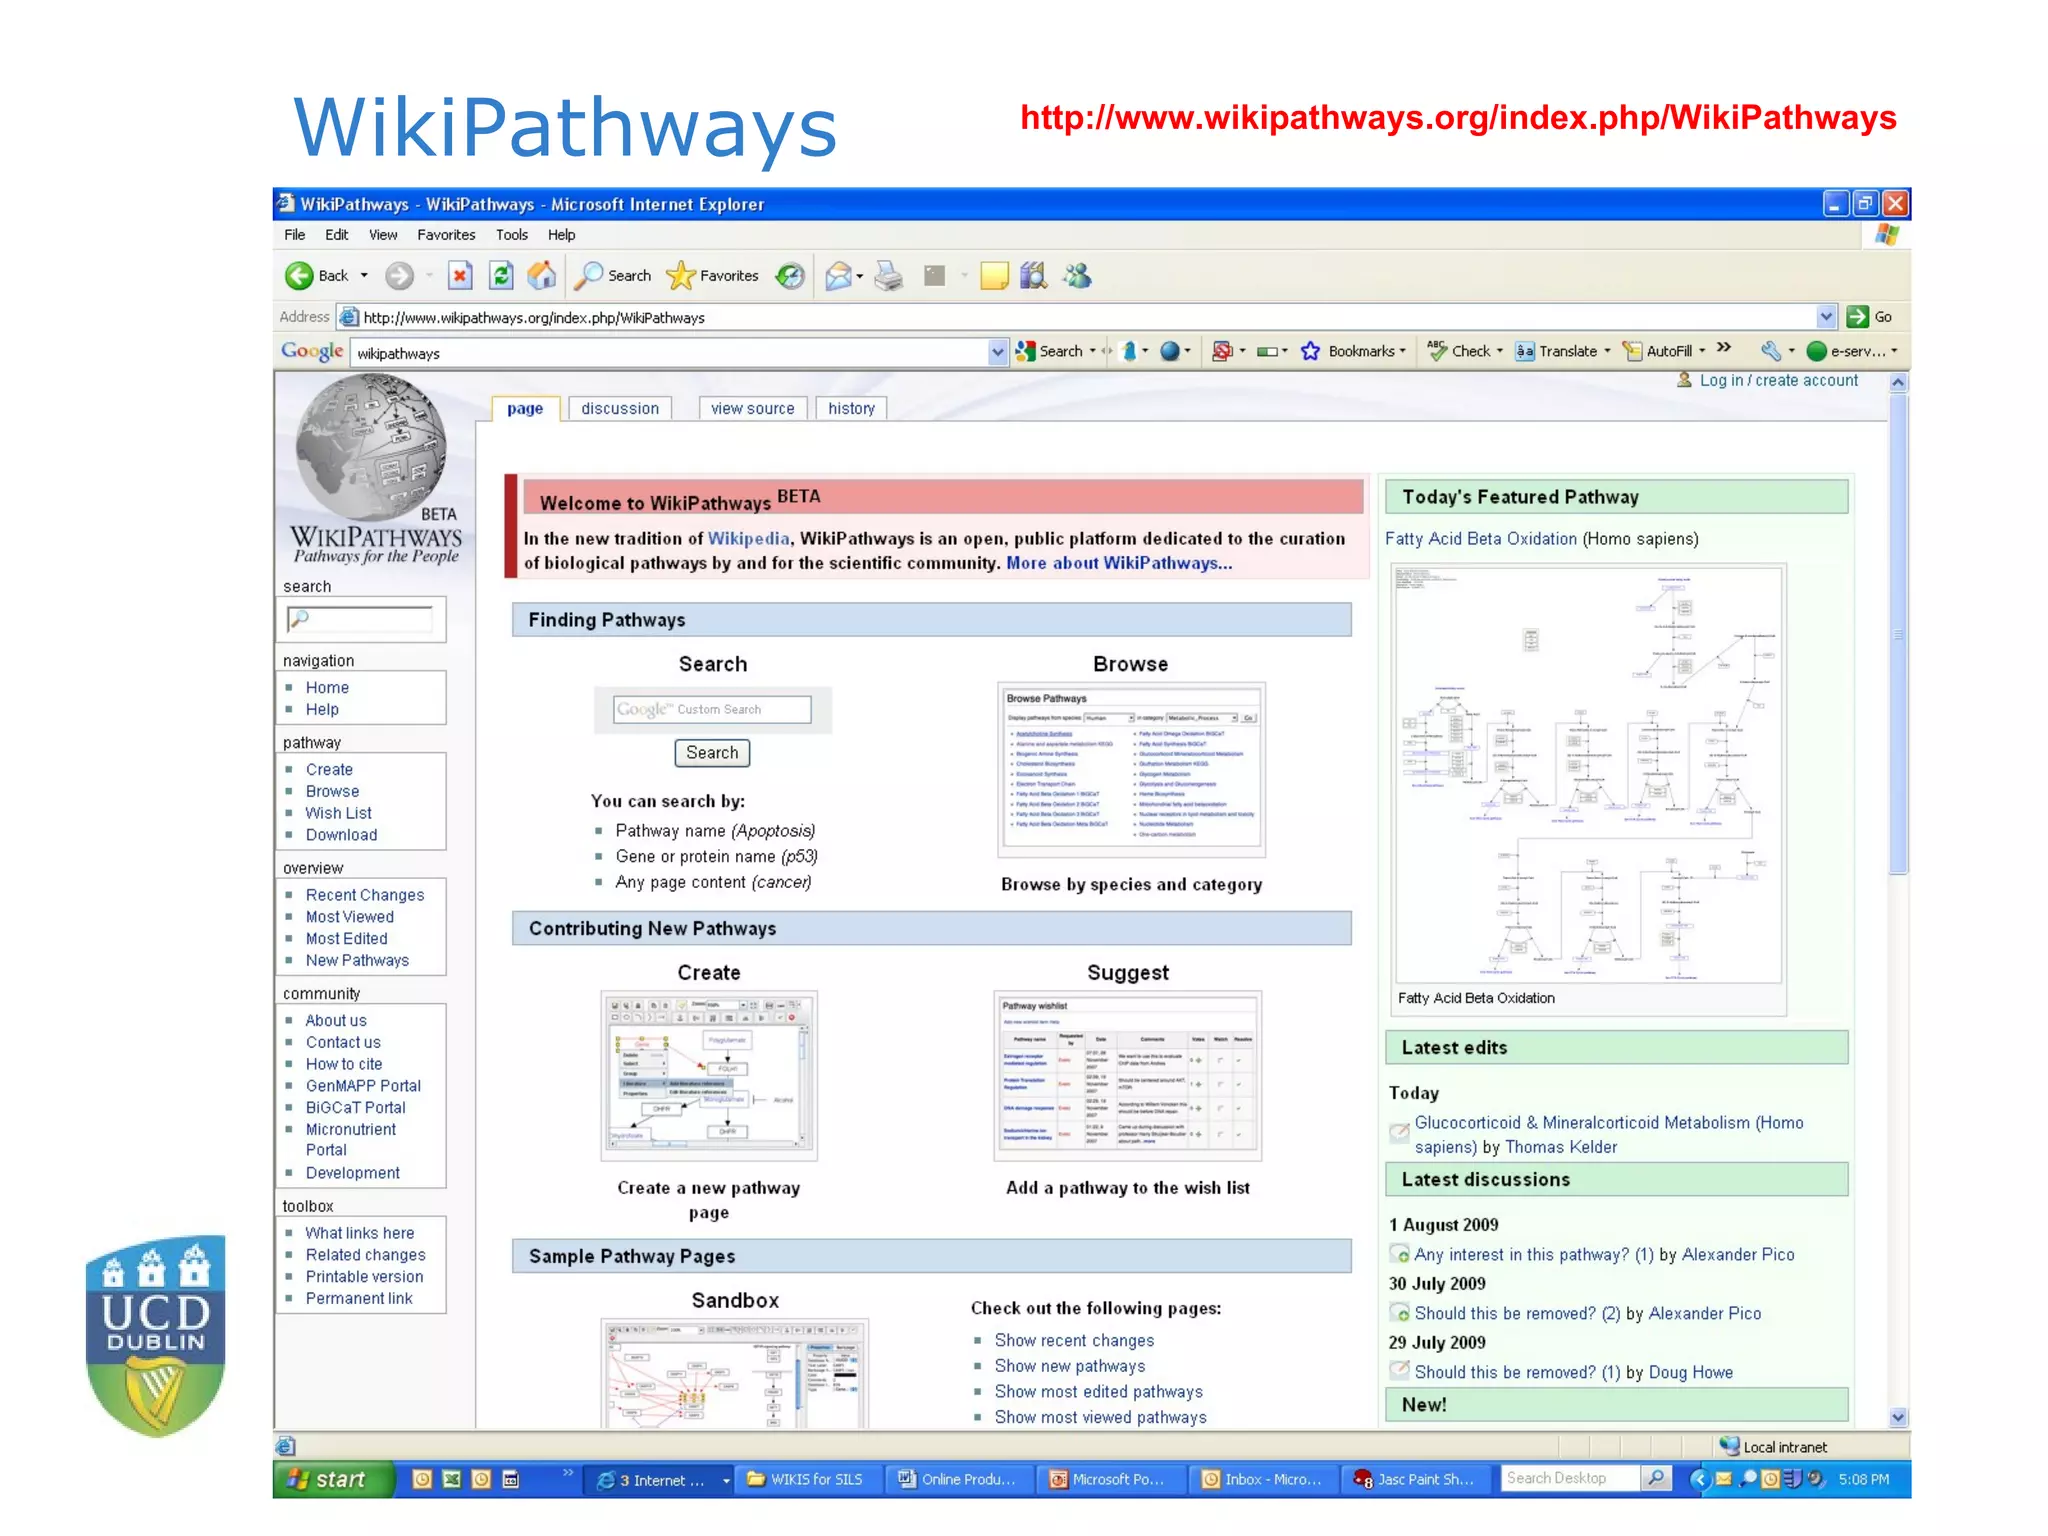Expand the Bookmarks dropdown arrow
This screenshot has width=2048, height=1536.
[x=1403, y=351]
